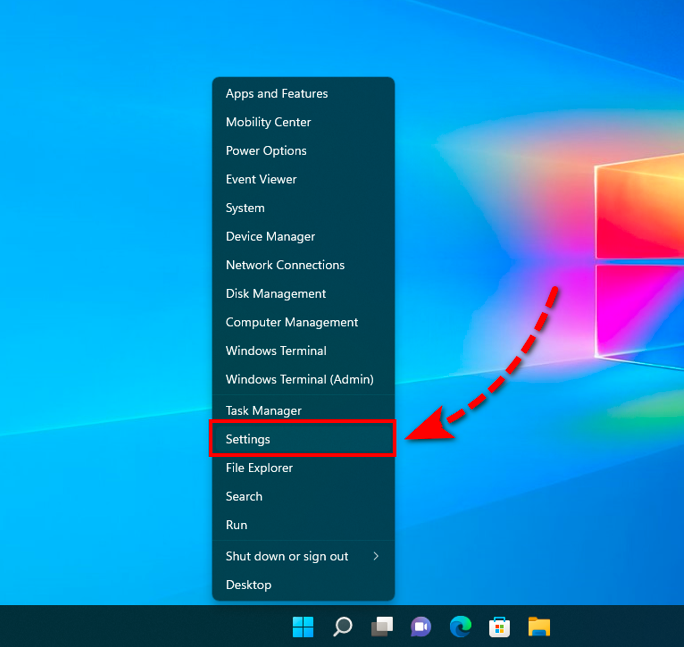Open Task View from the taskbar

coord(382,626)
